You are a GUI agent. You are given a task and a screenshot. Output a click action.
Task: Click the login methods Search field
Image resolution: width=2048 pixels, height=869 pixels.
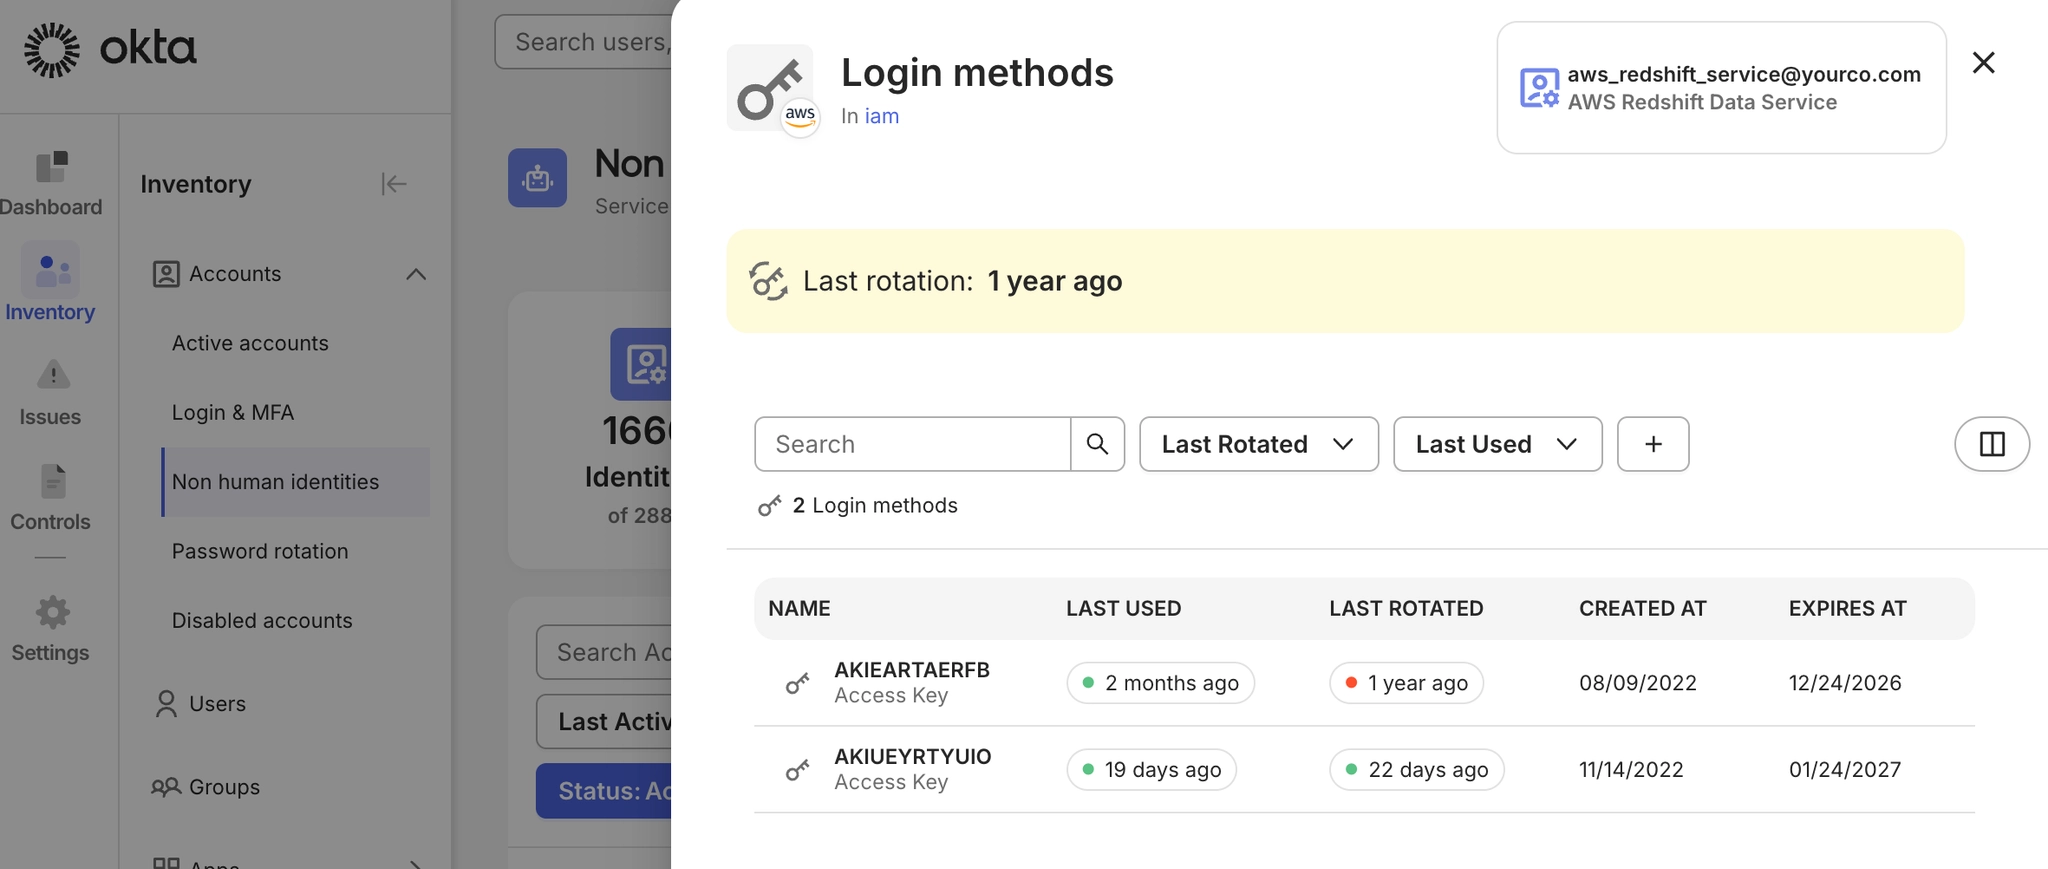pyautogui.click(x=912, y=444)
